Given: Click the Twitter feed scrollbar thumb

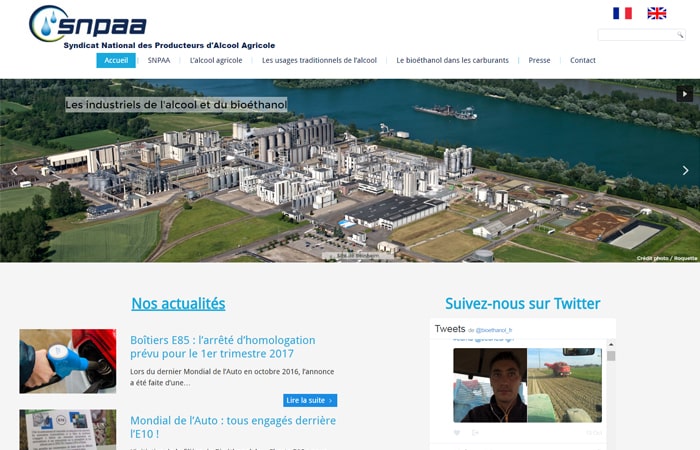Looking at the screenshot, I should click(x=611, y=356).
